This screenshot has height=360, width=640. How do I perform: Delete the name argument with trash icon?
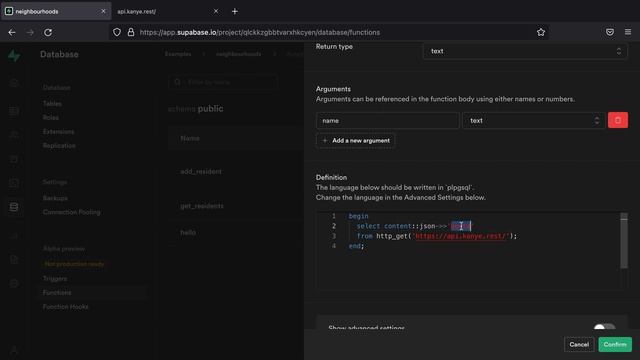pyautogui.click(x=618, y=120)
